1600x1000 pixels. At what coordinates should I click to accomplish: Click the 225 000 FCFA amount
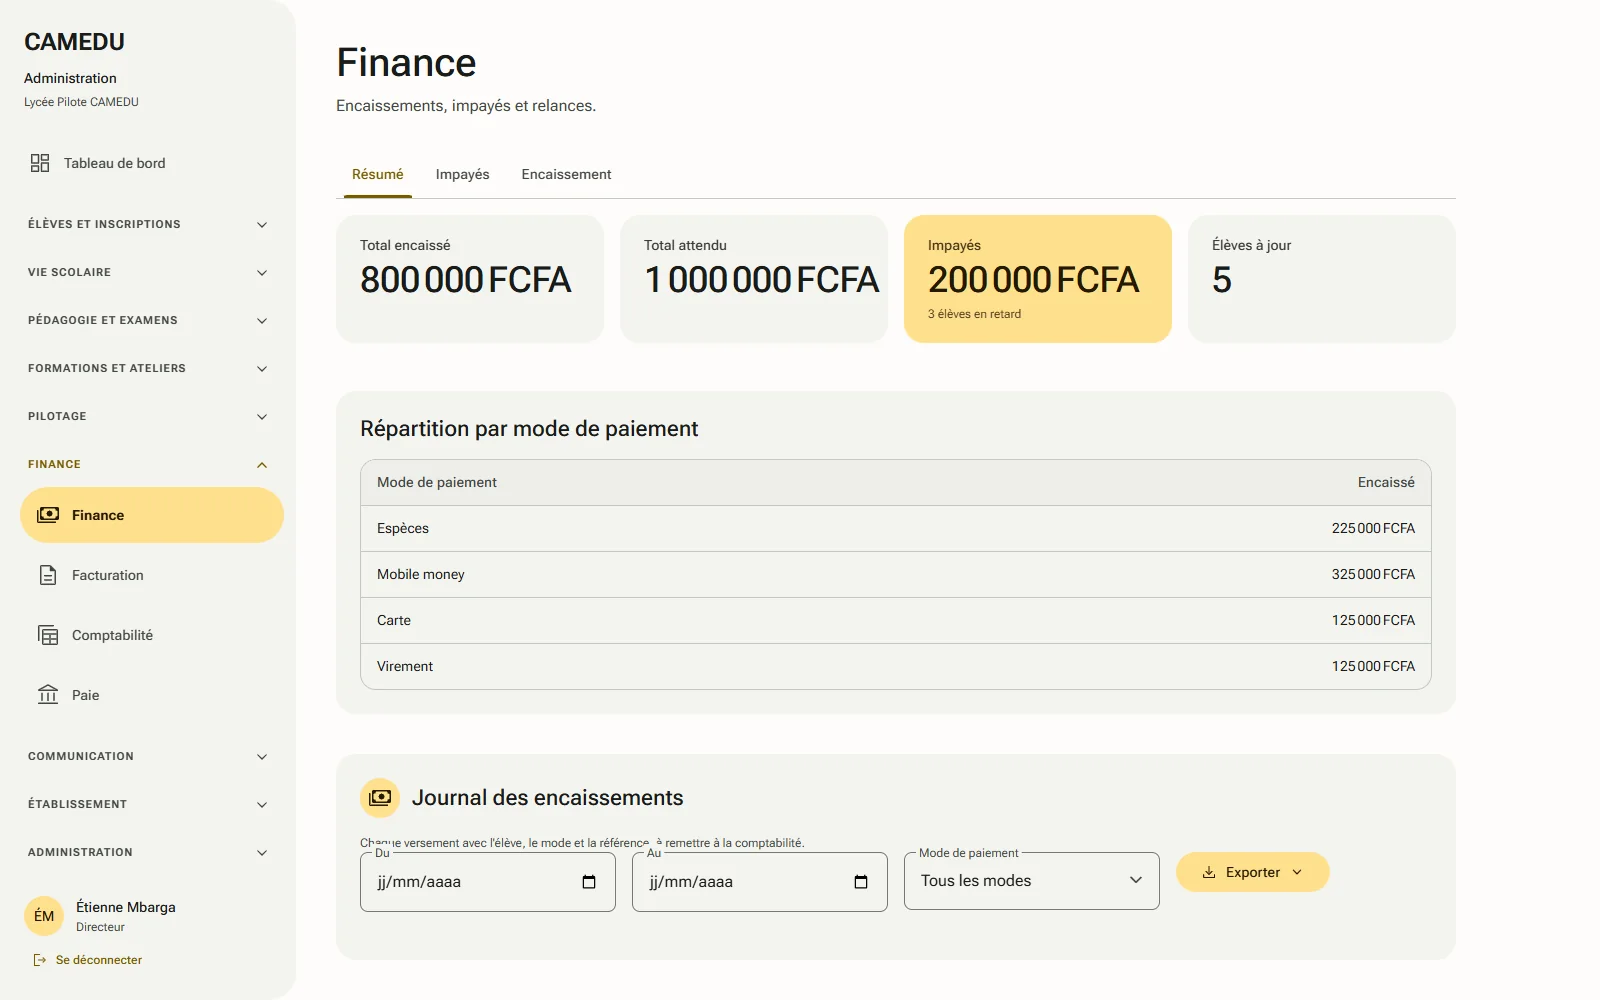pos(1373,528)
